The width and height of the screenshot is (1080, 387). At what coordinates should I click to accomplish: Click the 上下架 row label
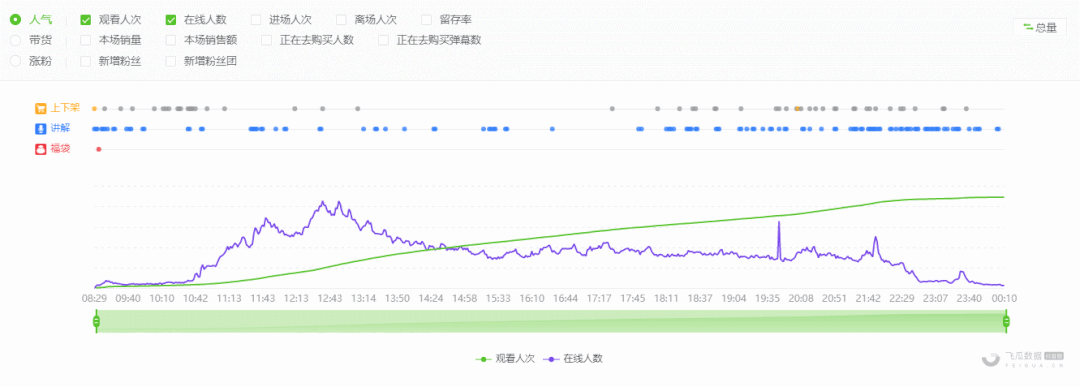point(65,108)
